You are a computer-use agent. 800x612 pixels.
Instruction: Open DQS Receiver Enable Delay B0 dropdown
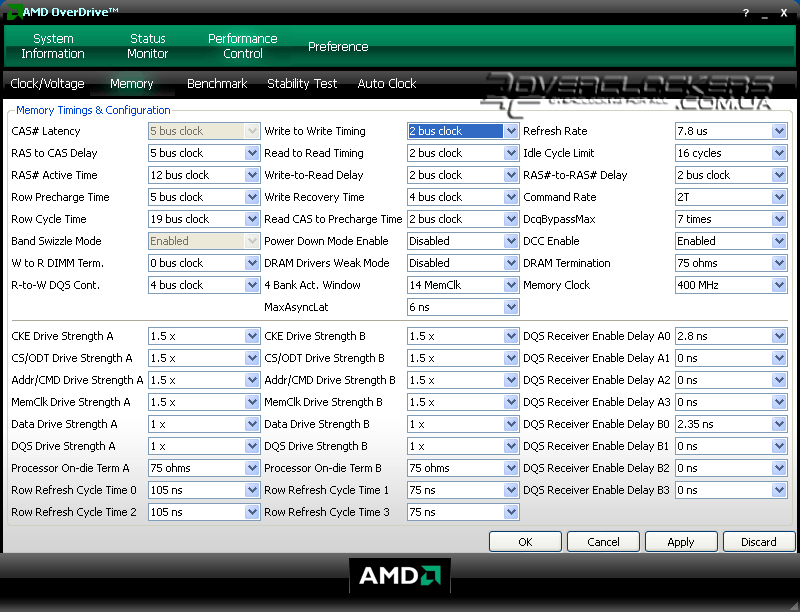[x=779, y=424]
